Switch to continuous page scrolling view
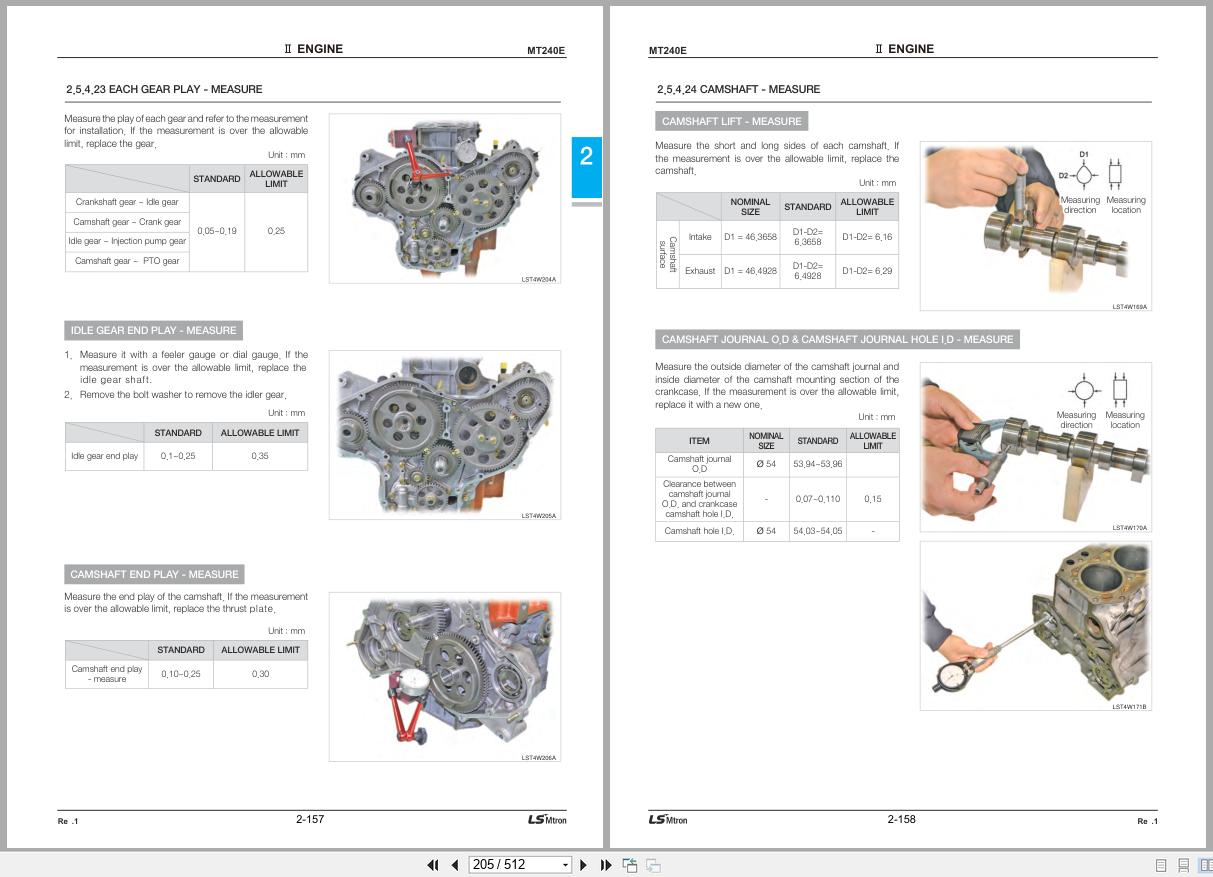 point(1183,865)
